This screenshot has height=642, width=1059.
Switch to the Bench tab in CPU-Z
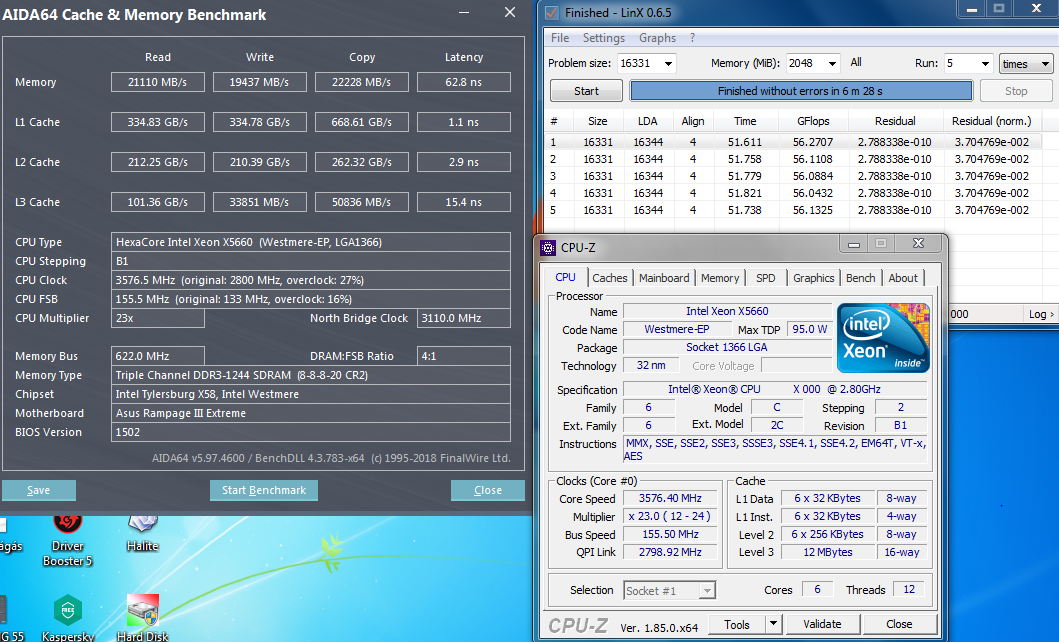pos(860,277)
